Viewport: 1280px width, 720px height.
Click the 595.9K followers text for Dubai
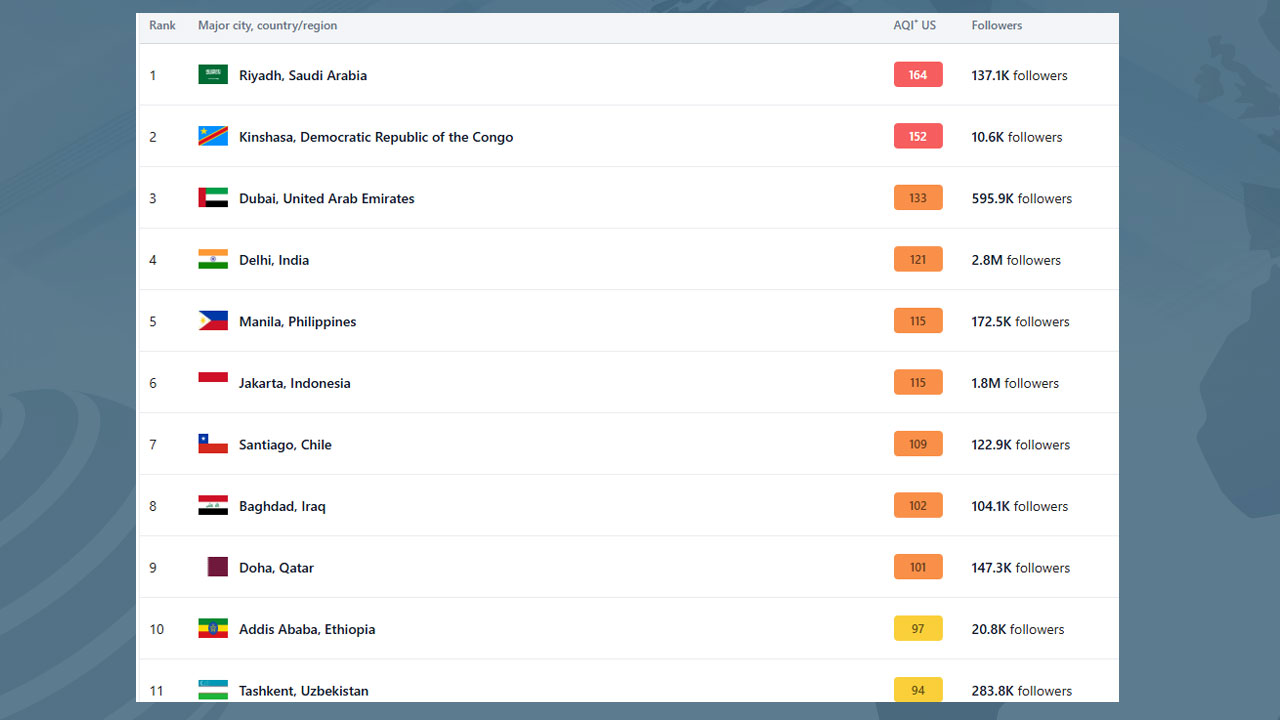tap(1021, 199)
